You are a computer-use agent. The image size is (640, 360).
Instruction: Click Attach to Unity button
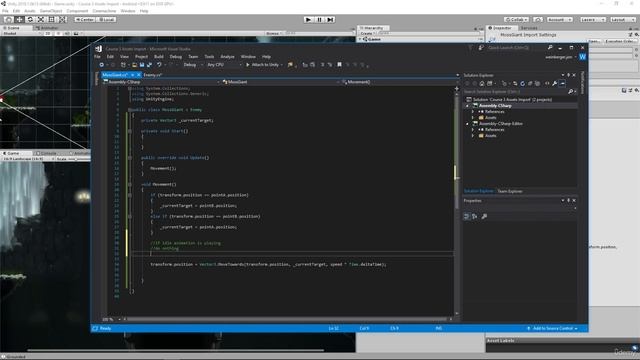264,65
